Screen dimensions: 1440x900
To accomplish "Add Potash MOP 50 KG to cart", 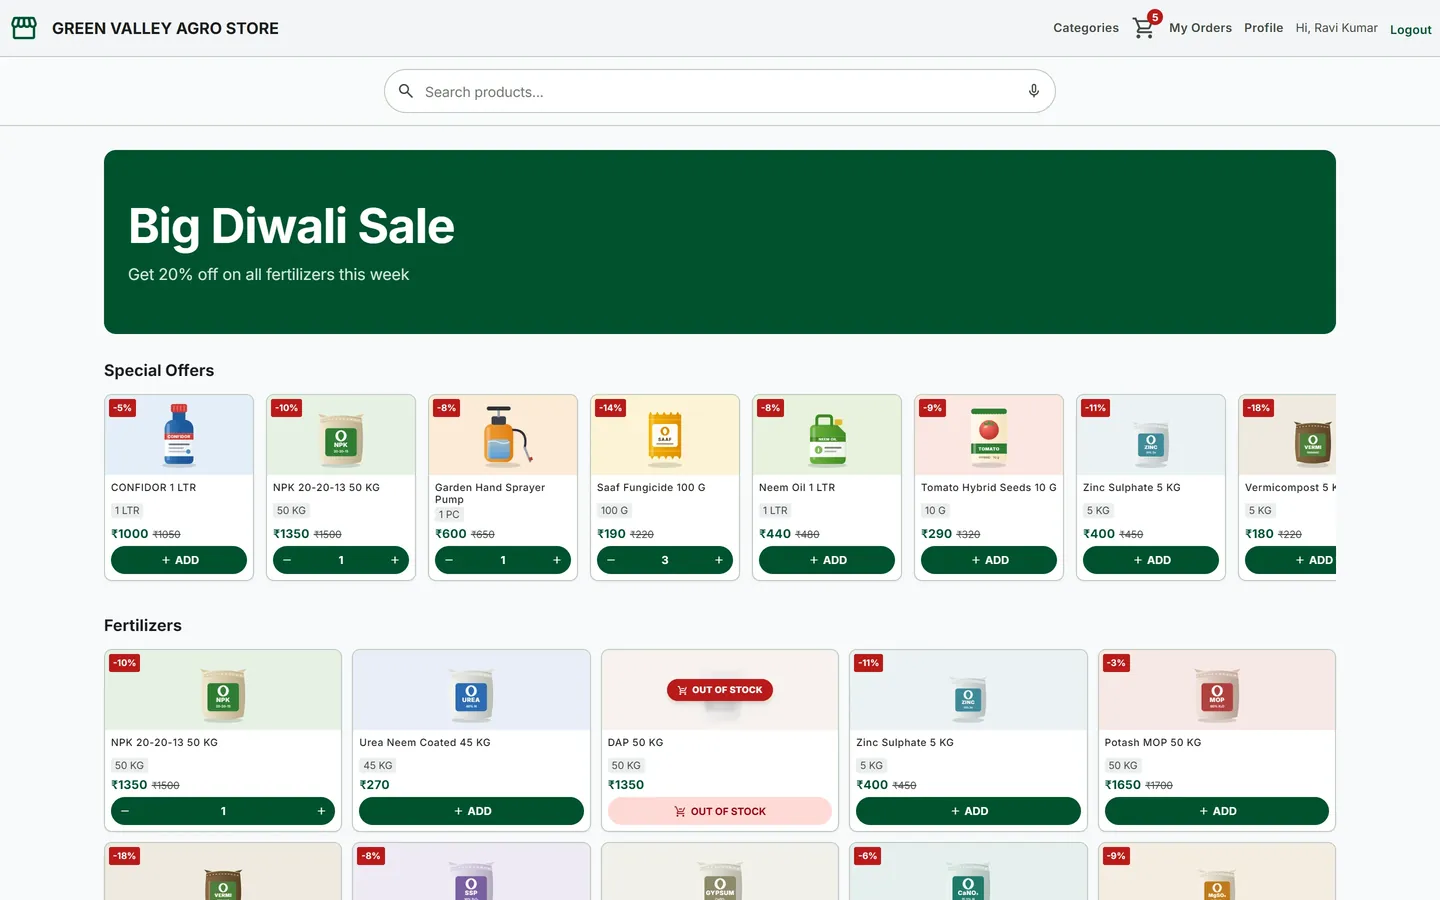I will [x=1216, y=811].
